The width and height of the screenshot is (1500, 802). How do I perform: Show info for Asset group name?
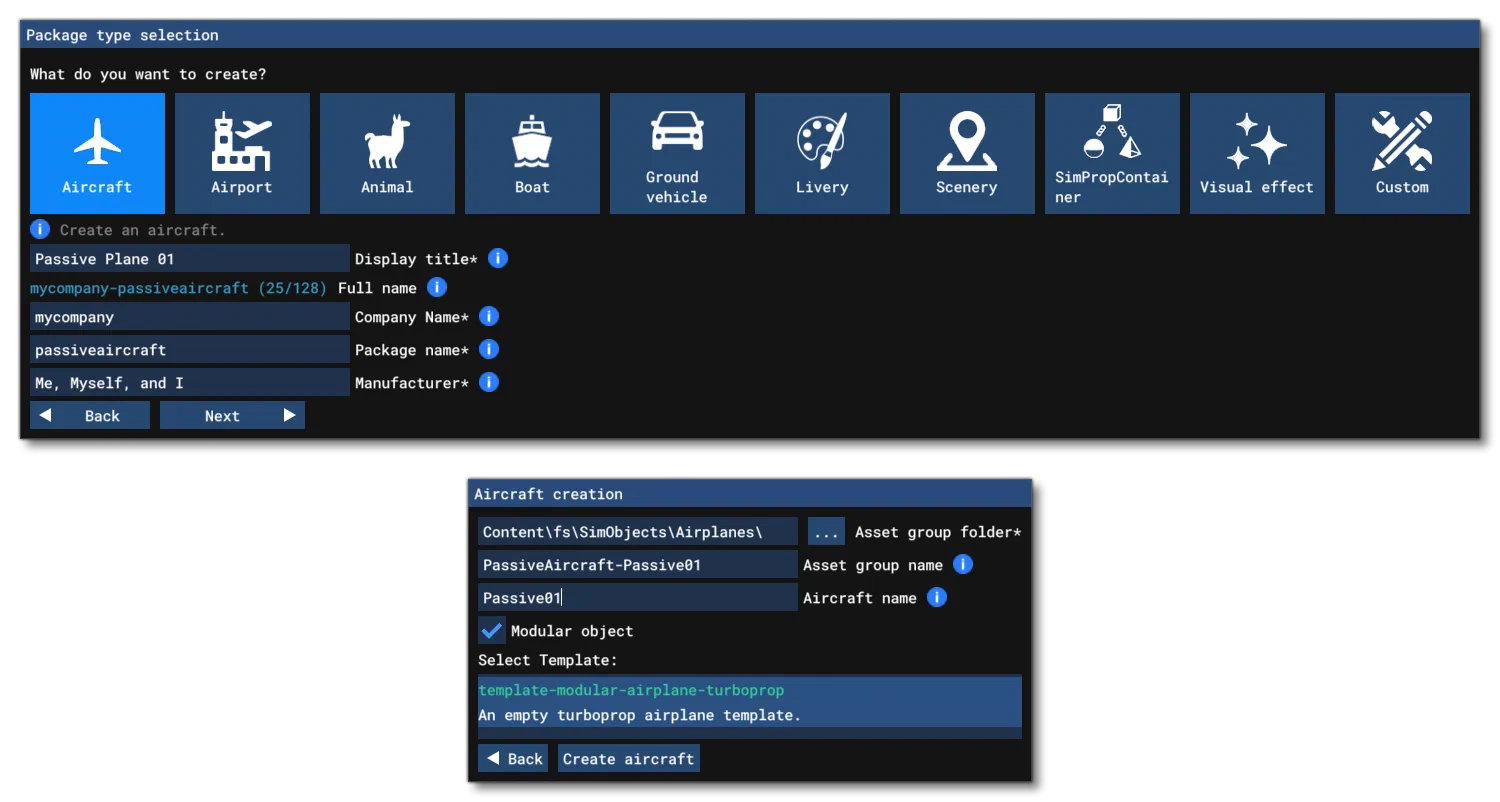(x=962, y=564)
